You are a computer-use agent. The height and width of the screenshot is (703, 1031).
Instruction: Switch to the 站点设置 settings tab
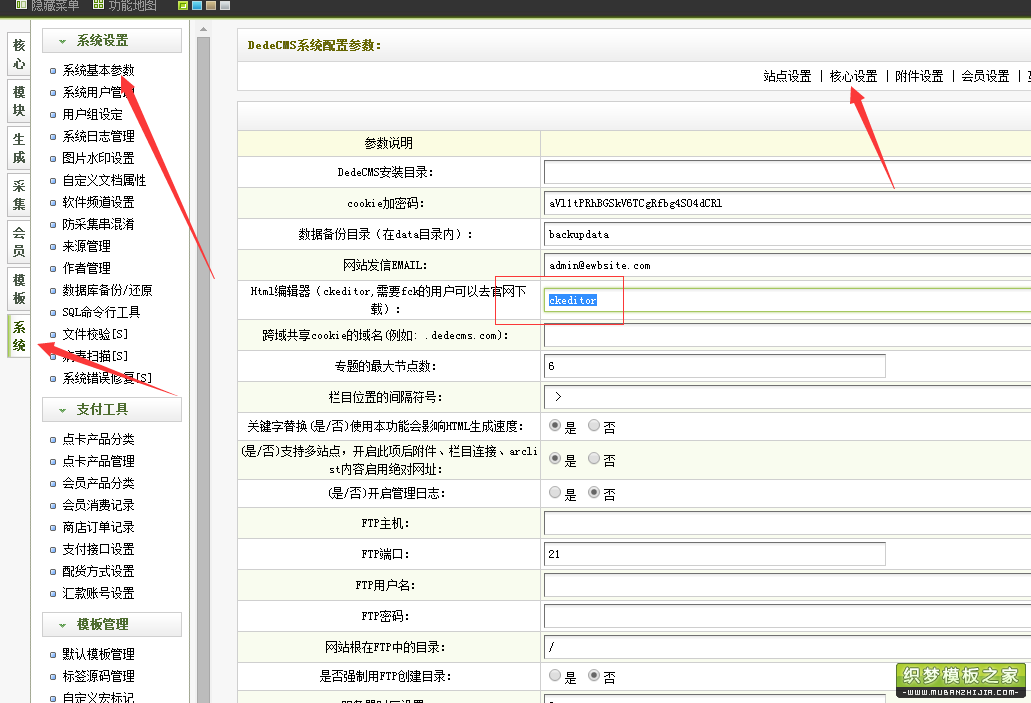(787, 76)
